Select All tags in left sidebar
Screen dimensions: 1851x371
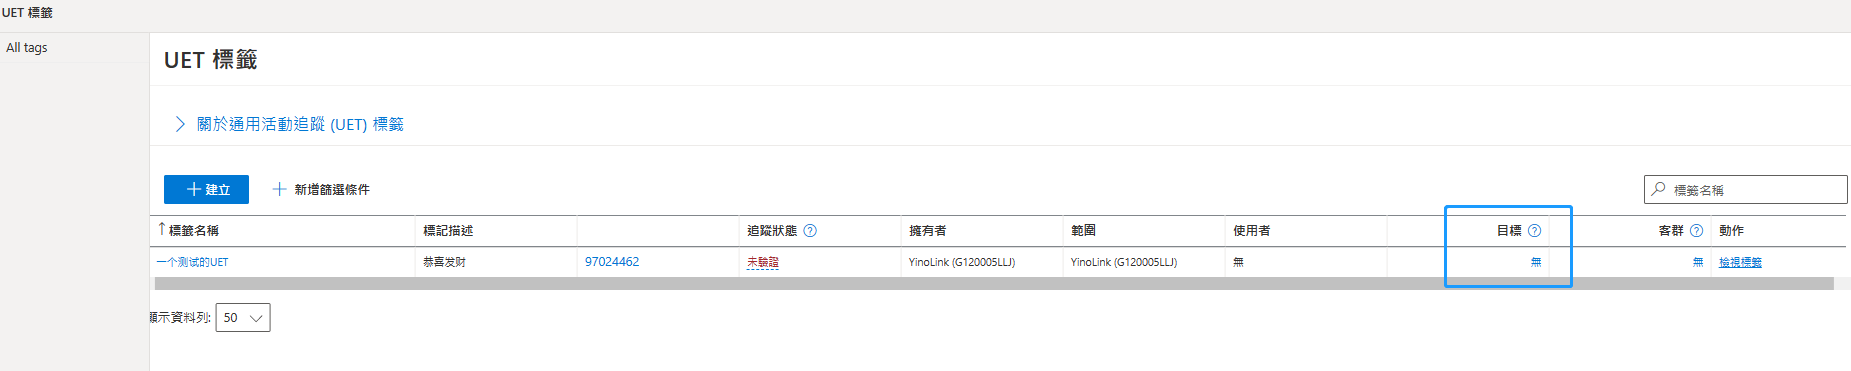click(27, 47)
